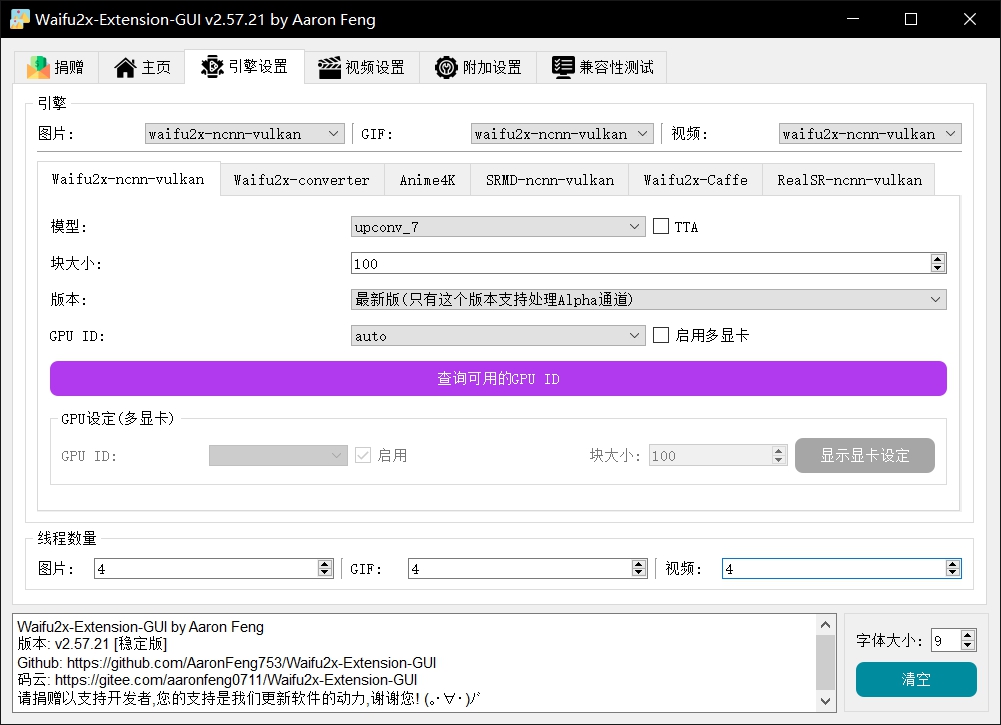This screenshot has width=1001, height=725.
Task: Decrease the GIF thread count
Action: (638, 573)
